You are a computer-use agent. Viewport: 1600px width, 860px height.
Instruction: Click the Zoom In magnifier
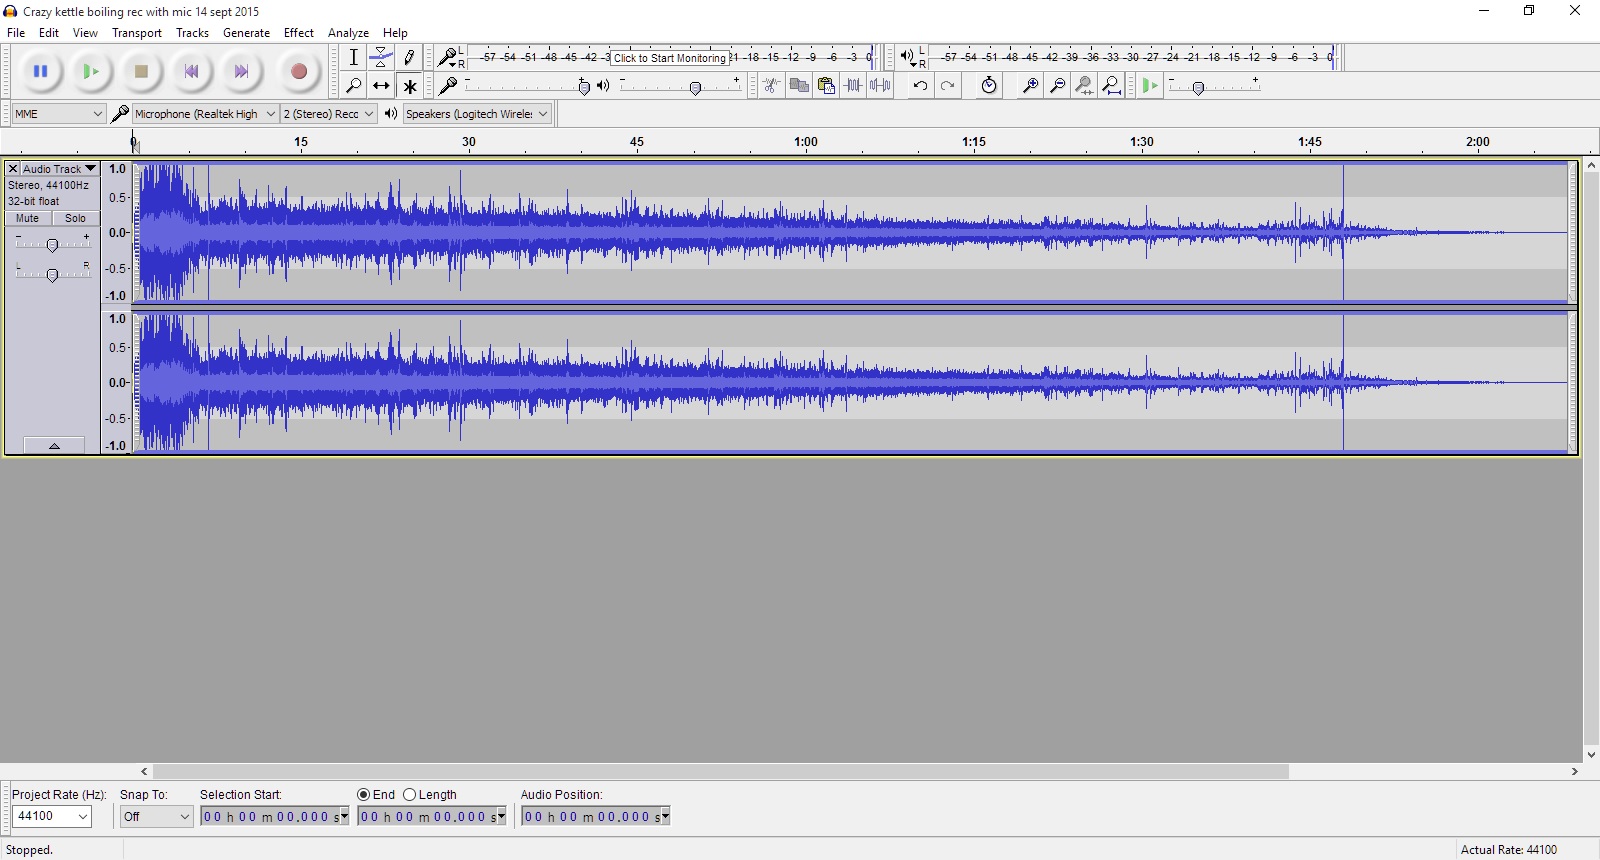pyautogui.click(x=1029, y=86)
